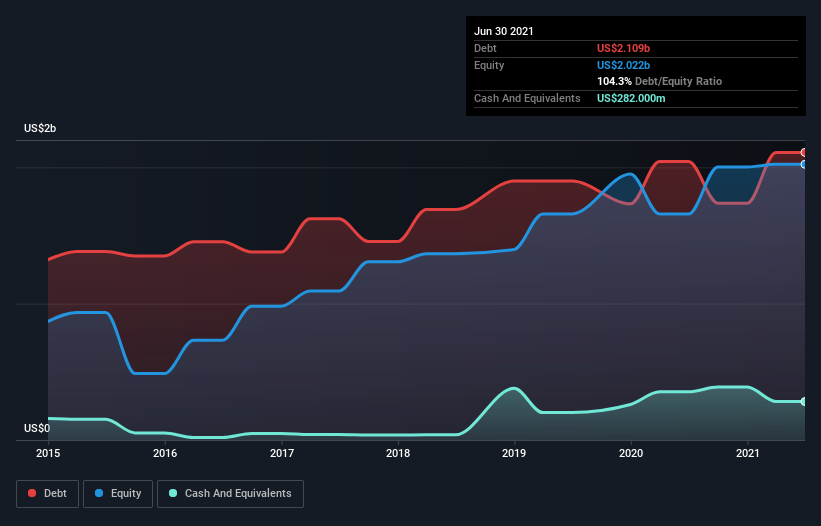Image resolution: width=821 pixels, height=526 pixels.
Task: Toggle the Debt series legend button
Action: click(48, 494)
